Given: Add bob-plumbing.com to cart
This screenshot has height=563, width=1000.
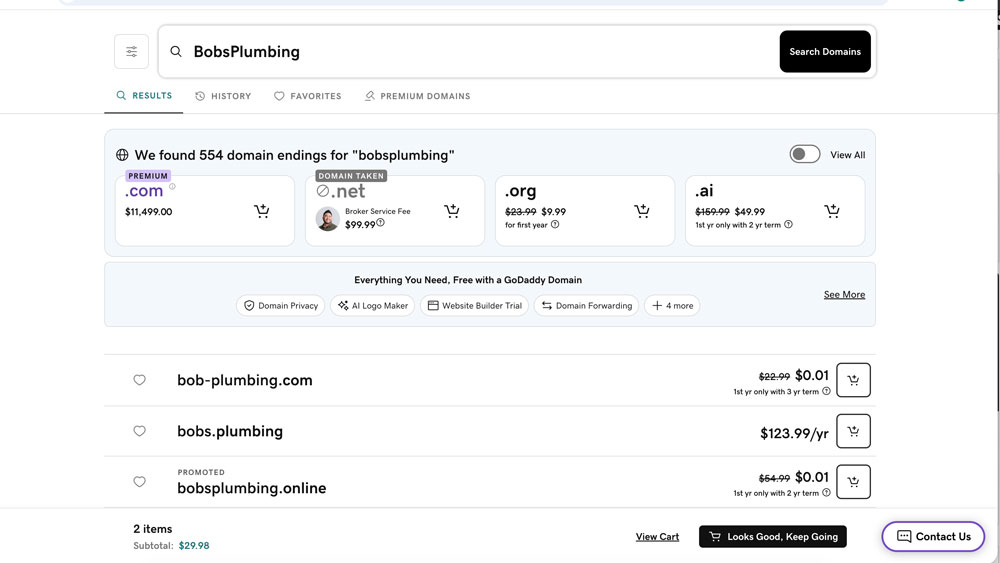Looking at the screenshot, I should [x=853, y=380].
